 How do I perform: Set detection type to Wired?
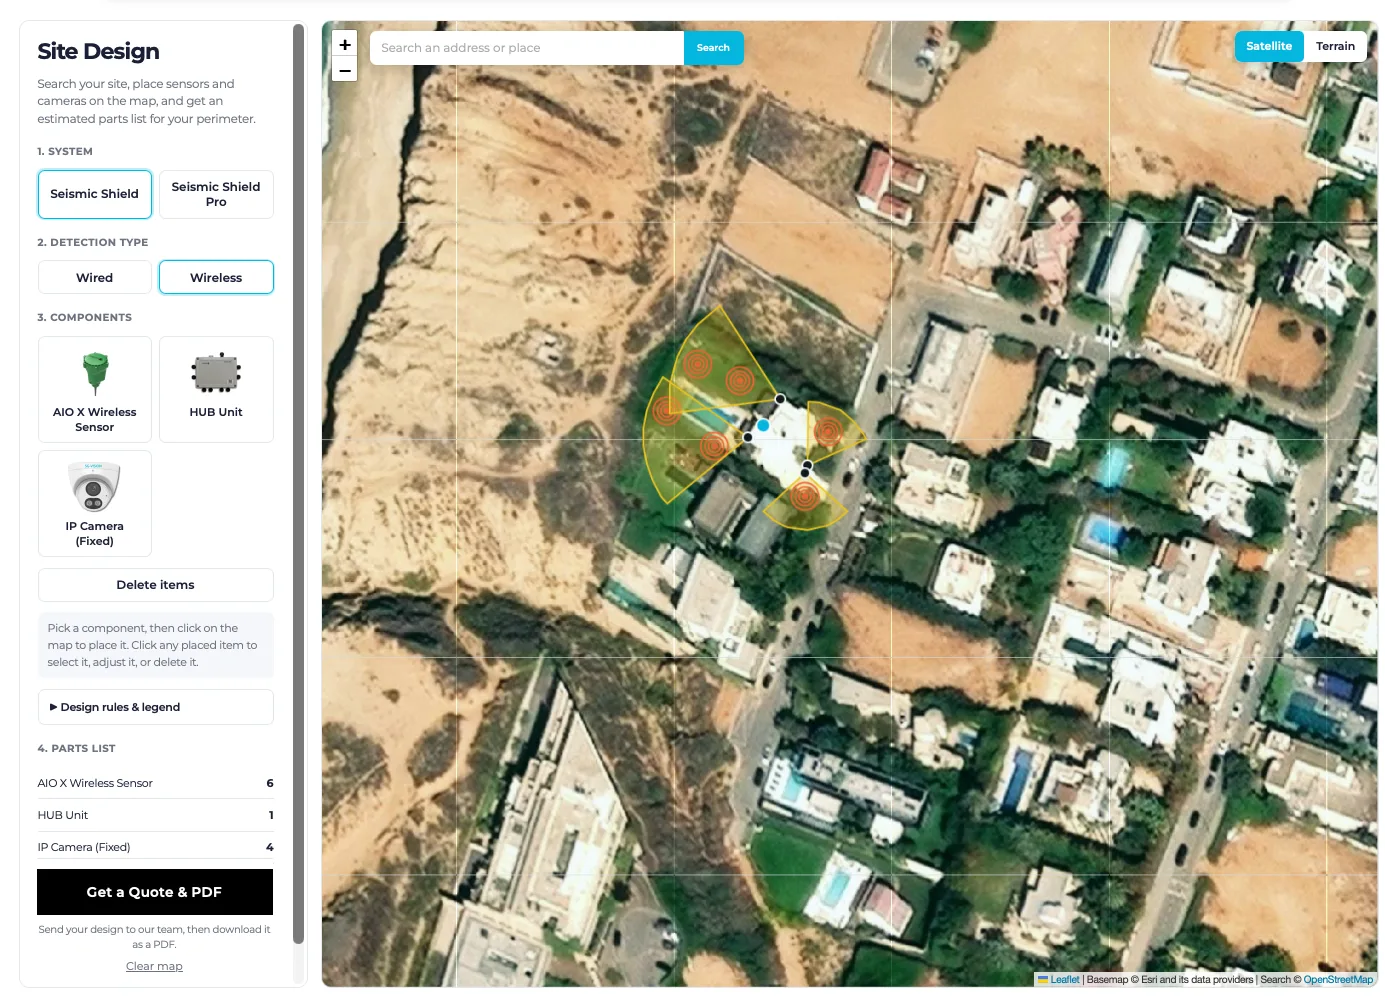coord(95,277)
